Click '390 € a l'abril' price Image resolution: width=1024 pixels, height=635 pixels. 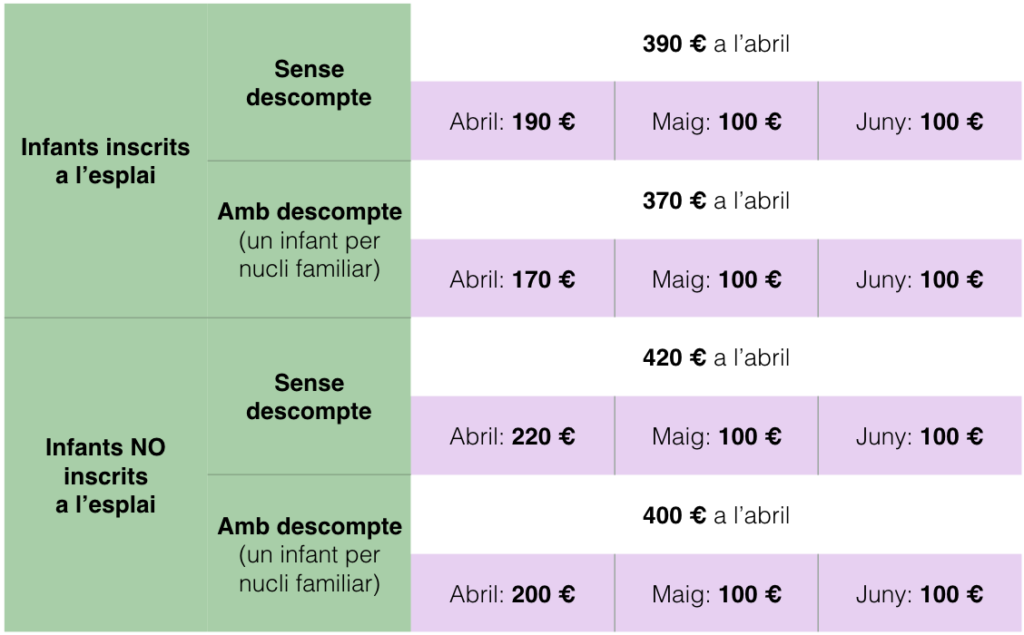716,44
